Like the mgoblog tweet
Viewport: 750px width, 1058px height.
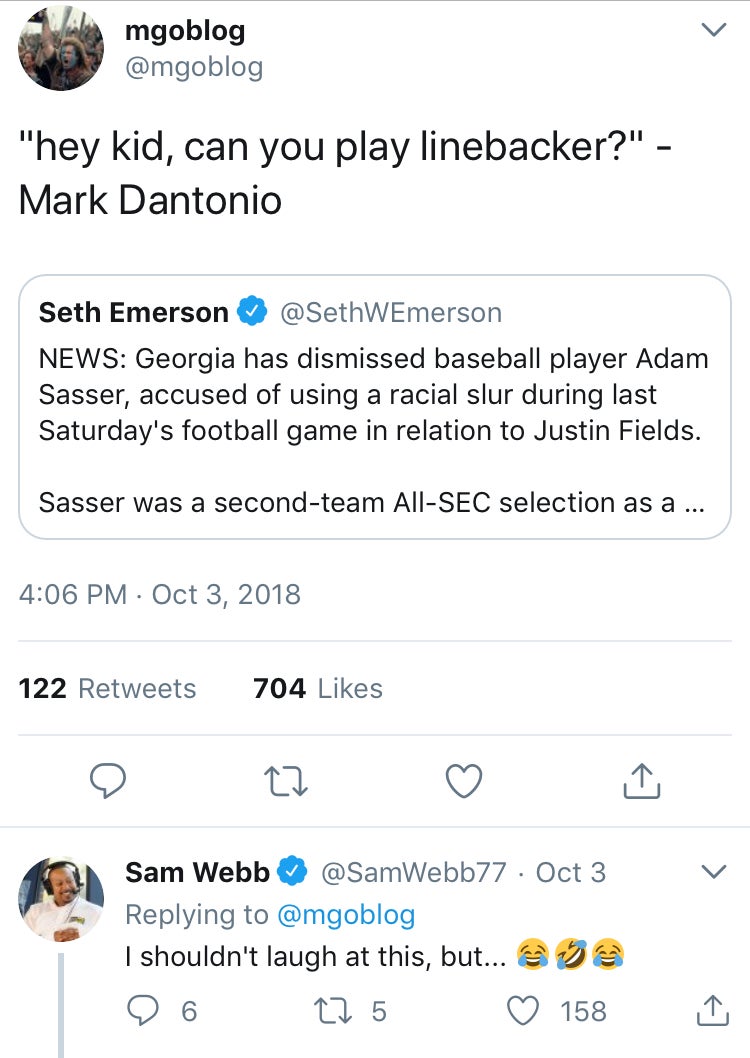click(463, 782)
